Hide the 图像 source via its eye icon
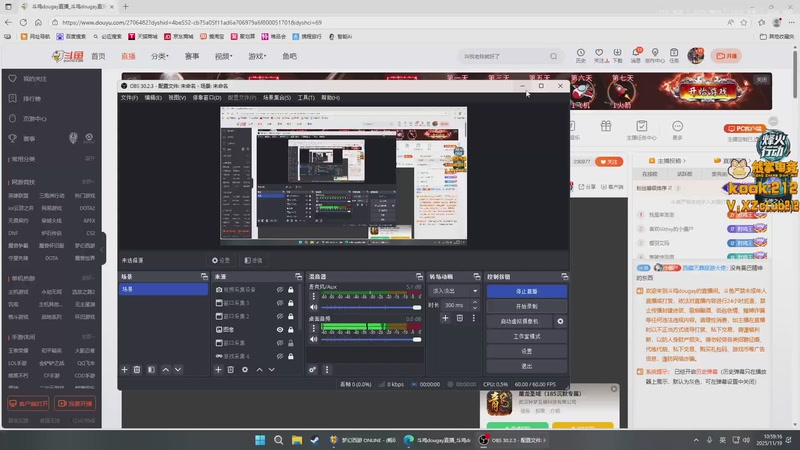The height and width of the screenshot is (450, 800). (280, 330)
